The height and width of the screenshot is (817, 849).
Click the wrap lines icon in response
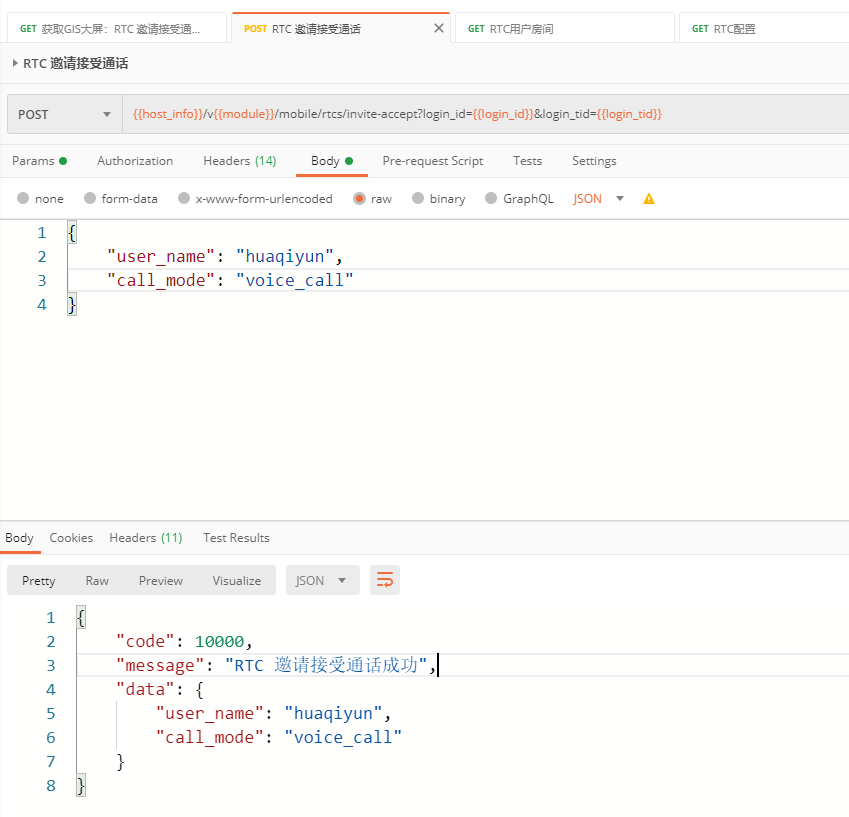385,580
